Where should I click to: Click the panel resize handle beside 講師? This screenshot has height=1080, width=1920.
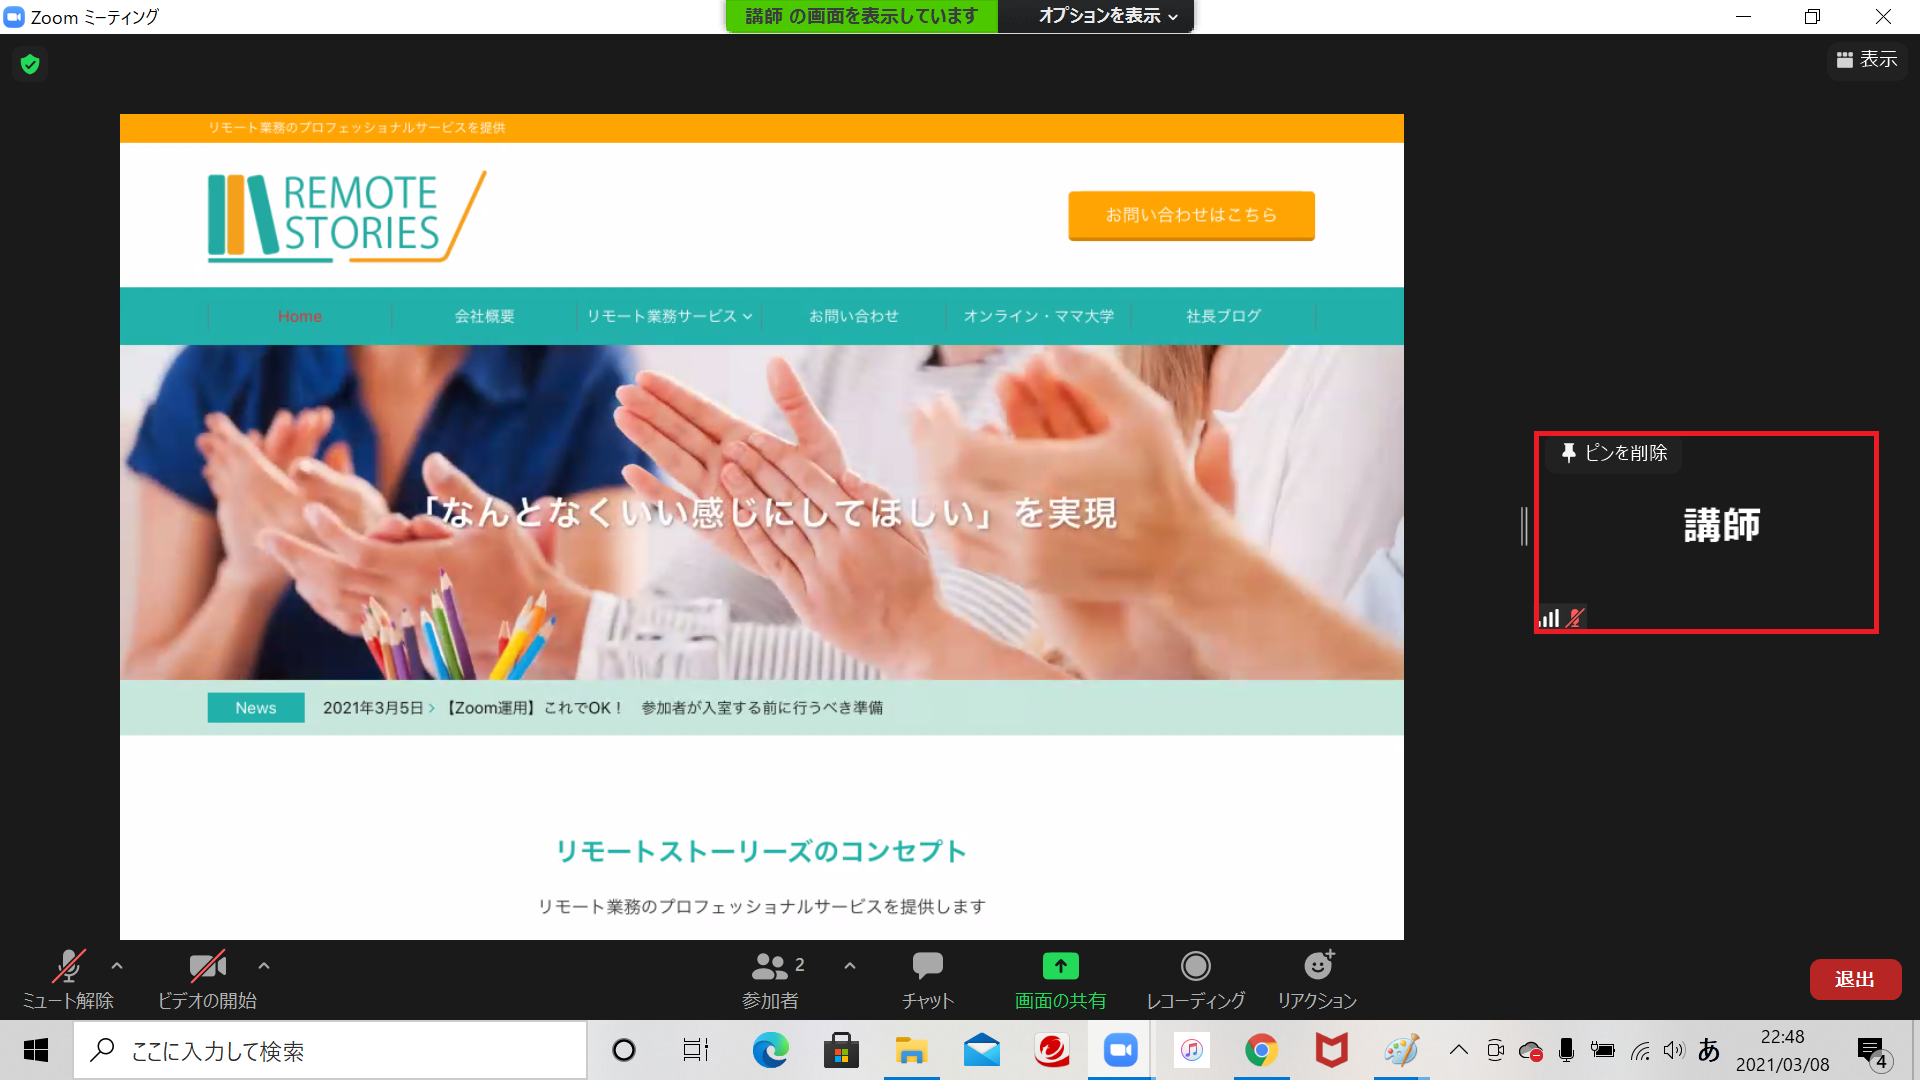tap(1524, 526)
